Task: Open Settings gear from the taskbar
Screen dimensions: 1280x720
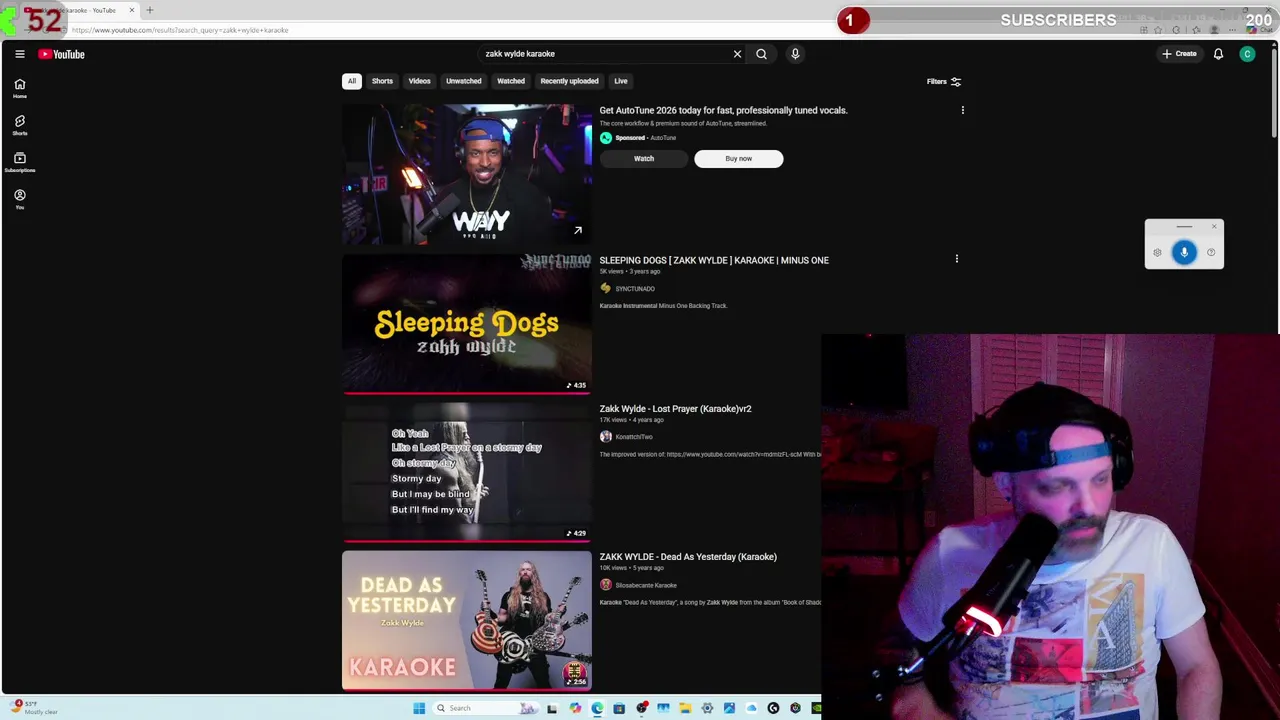Action: click(x=707, y=708)
